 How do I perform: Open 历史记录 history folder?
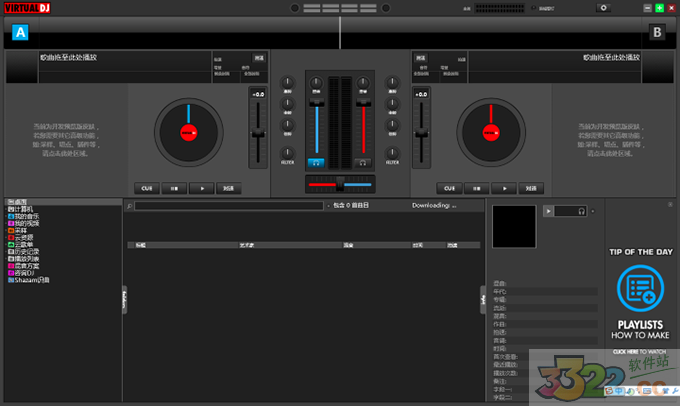(x=23, y=252)
